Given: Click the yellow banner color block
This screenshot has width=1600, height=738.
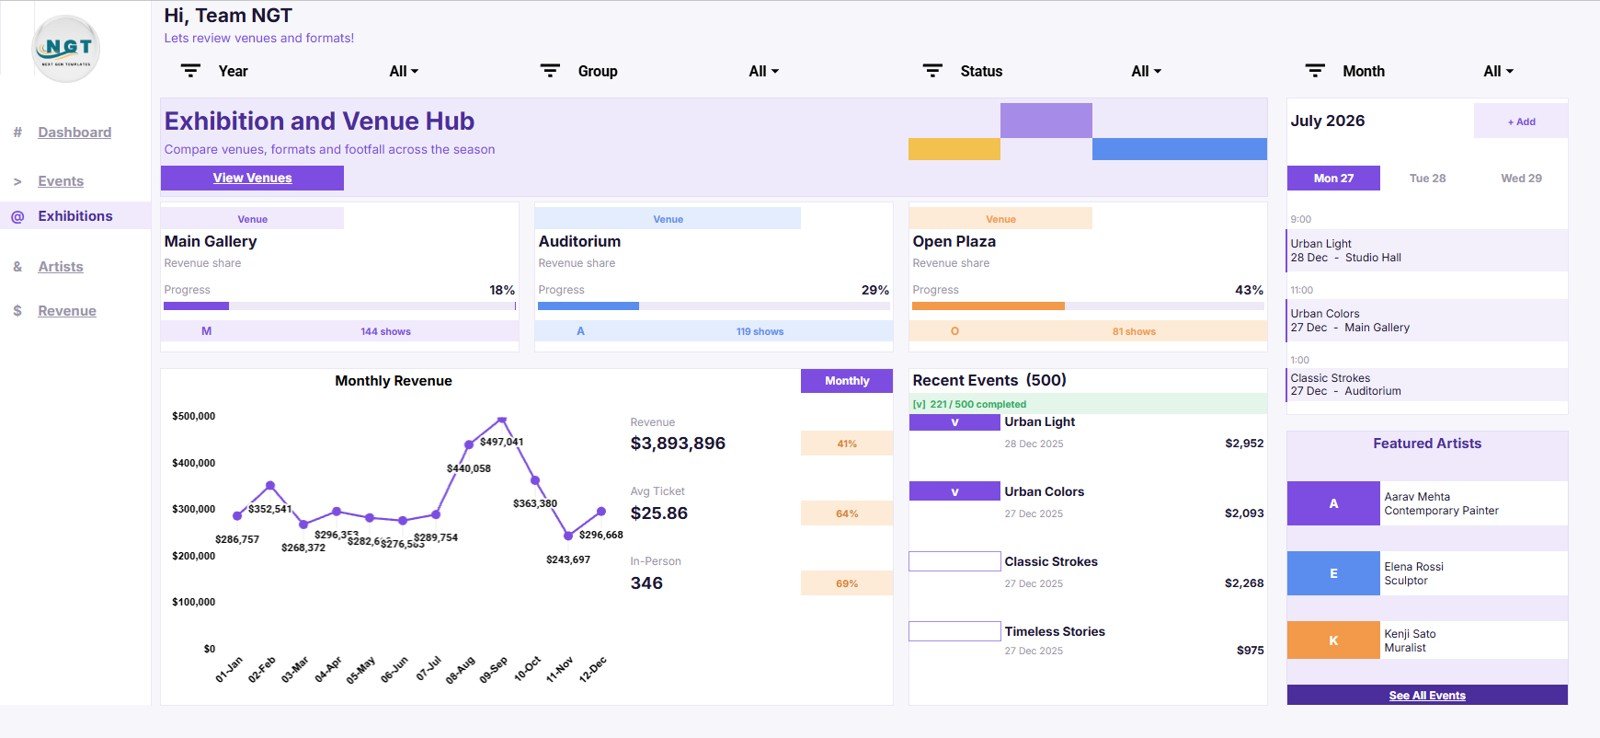Looking at the screenshot, I should point(954,149).
